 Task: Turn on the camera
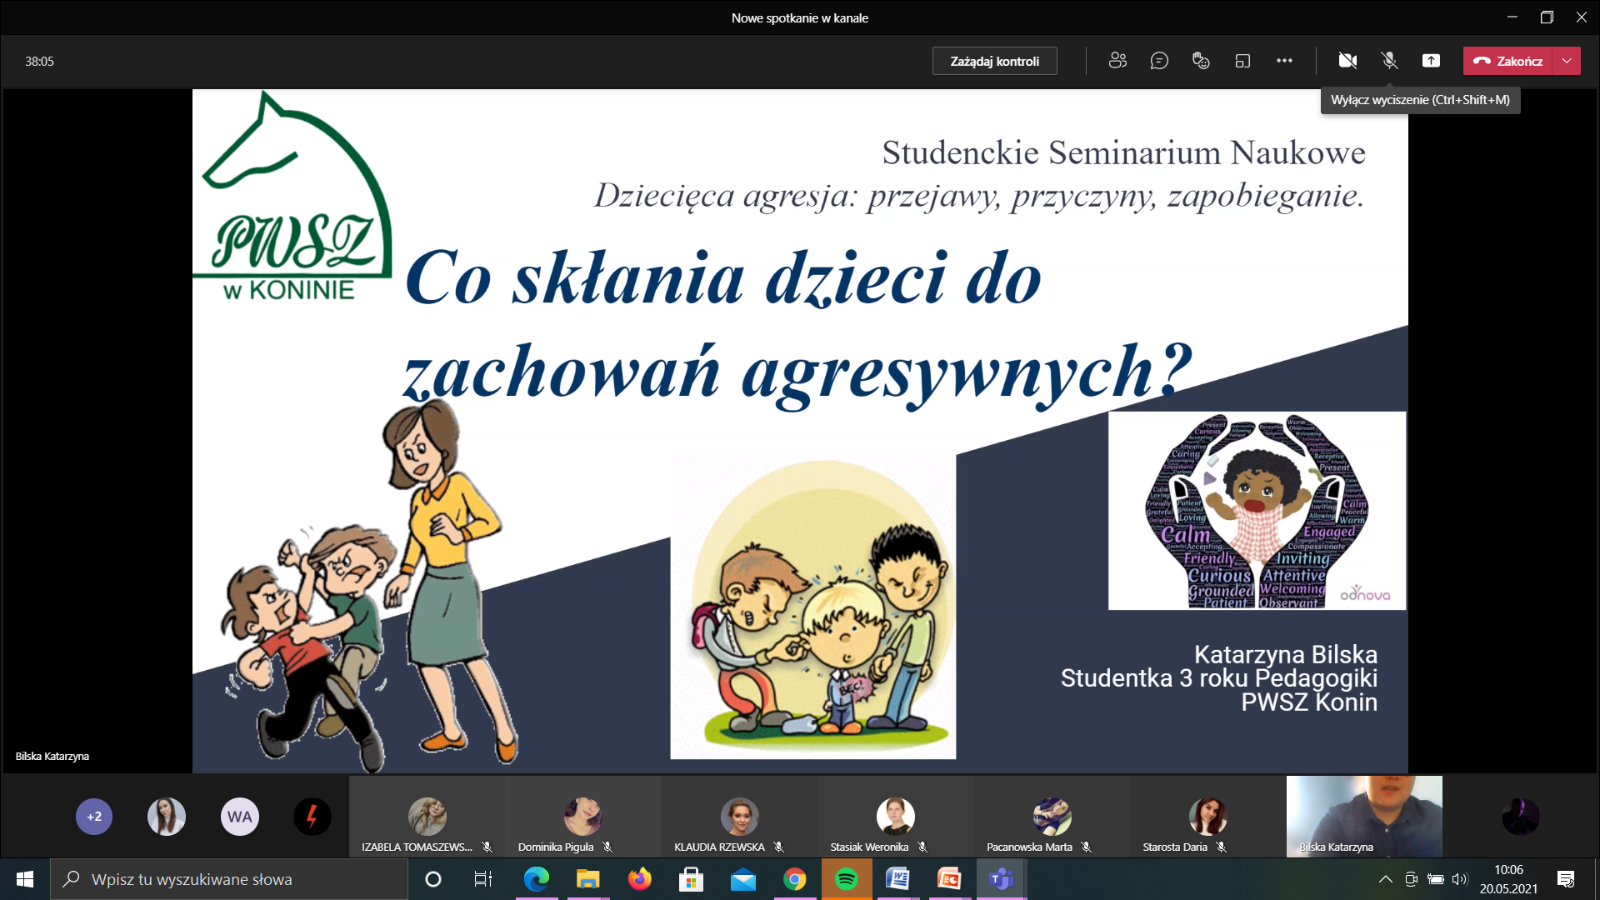click(x=1347, y=61)
